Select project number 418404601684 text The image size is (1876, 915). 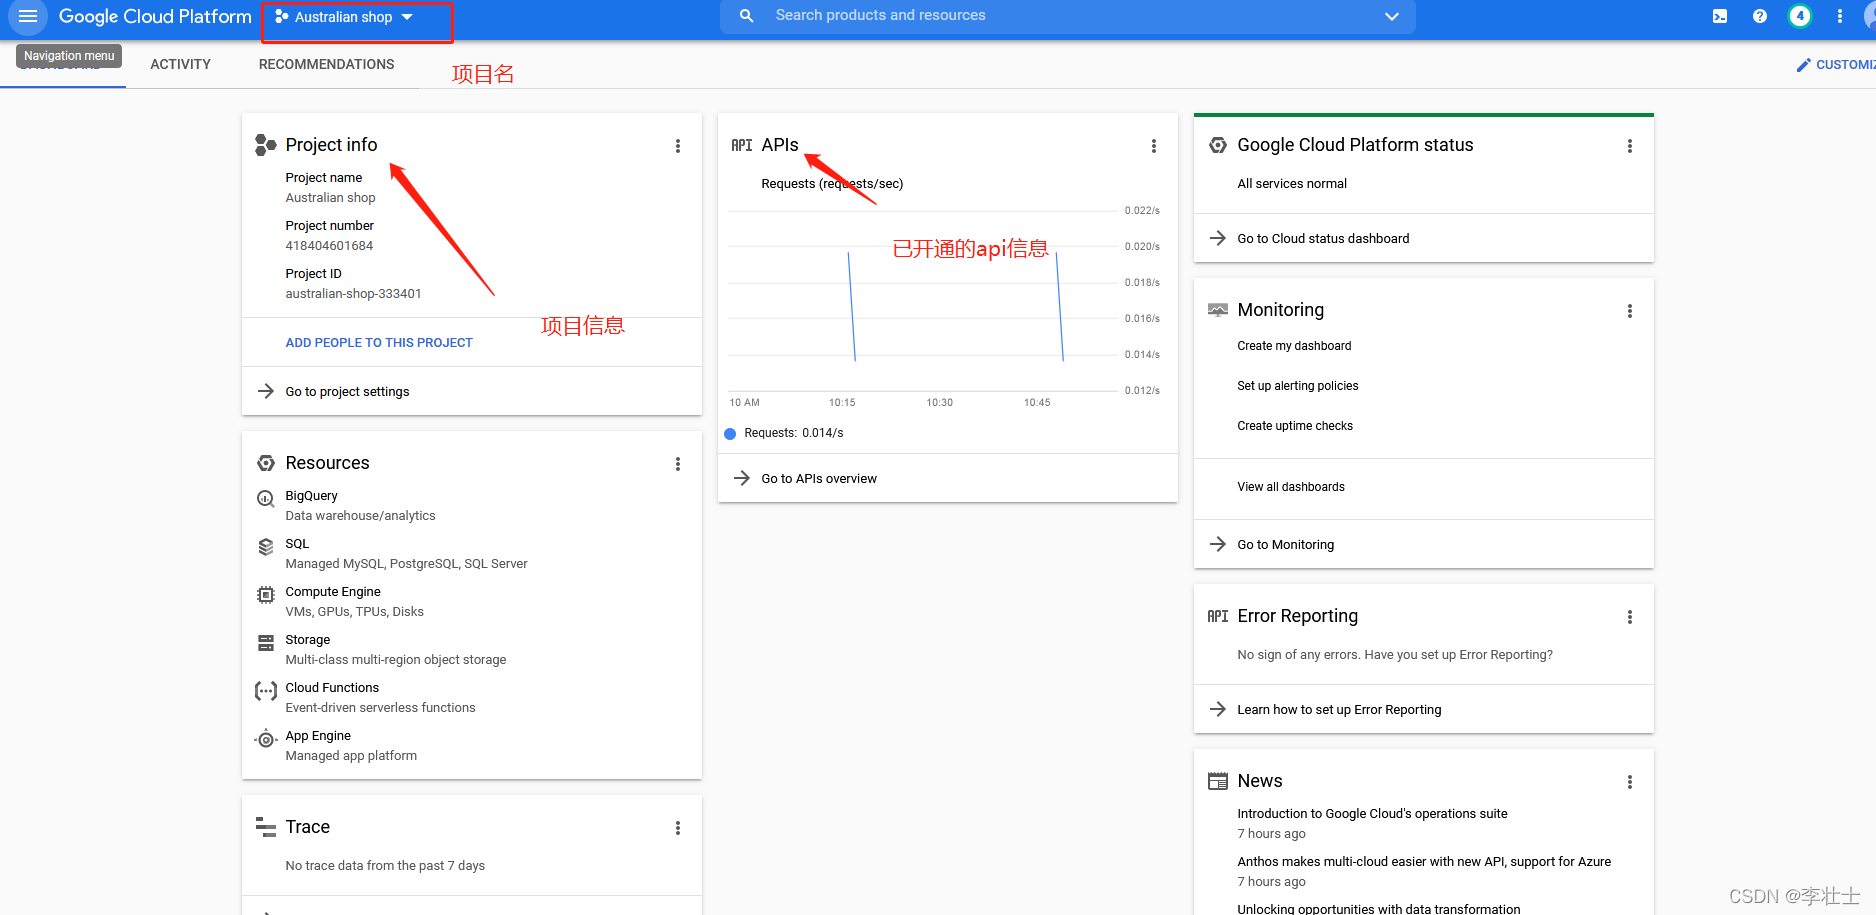(329, 246)
